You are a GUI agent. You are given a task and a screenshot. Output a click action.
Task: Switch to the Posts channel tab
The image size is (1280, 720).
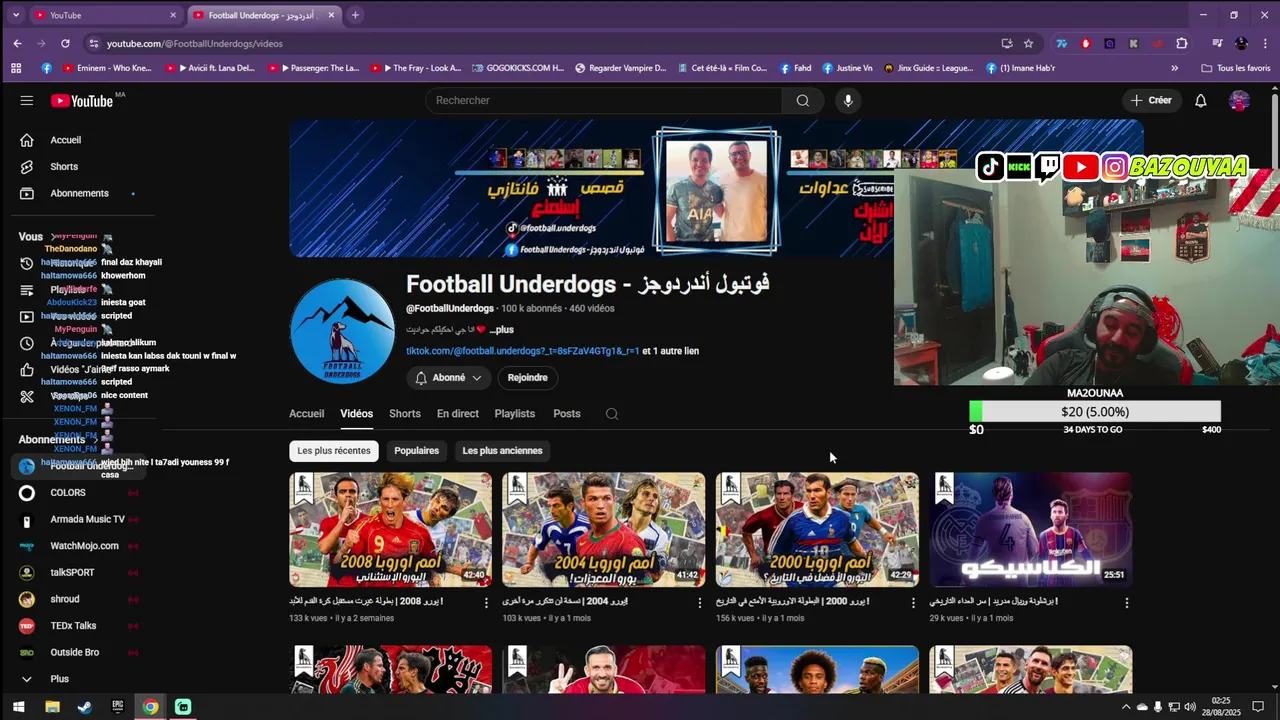tap(567, 414)
